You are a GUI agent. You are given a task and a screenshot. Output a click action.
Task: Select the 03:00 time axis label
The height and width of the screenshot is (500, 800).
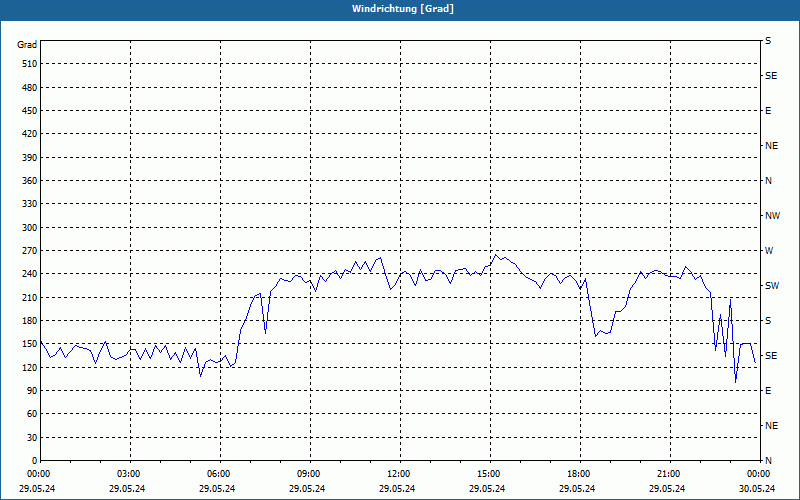pos(129,474)
